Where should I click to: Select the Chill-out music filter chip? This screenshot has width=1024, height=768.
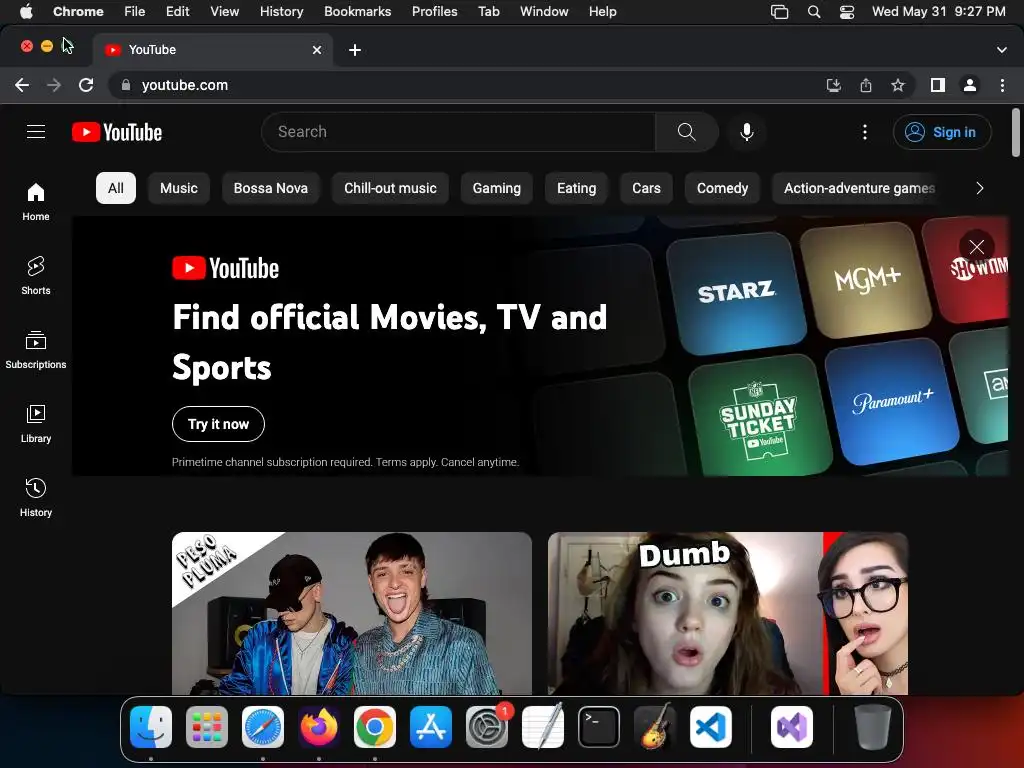[x=390, y=188]
